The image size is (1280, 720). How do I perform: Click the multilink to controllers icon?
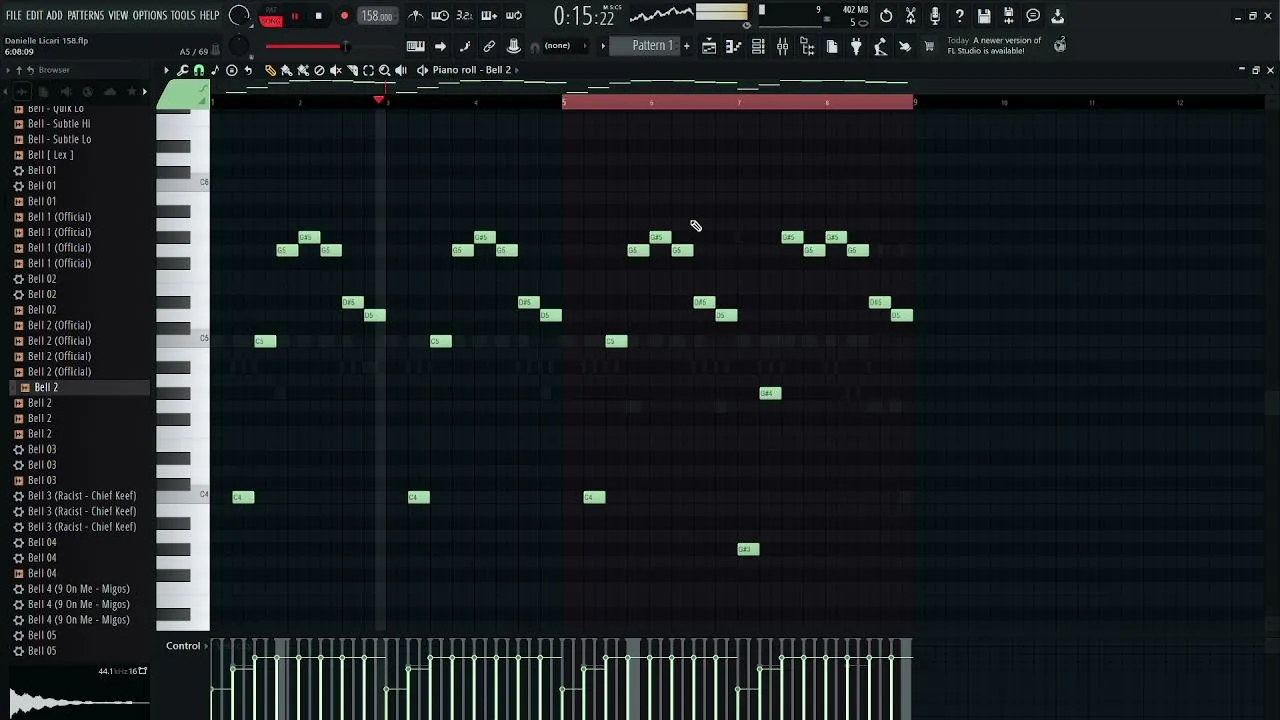point(513,46)
